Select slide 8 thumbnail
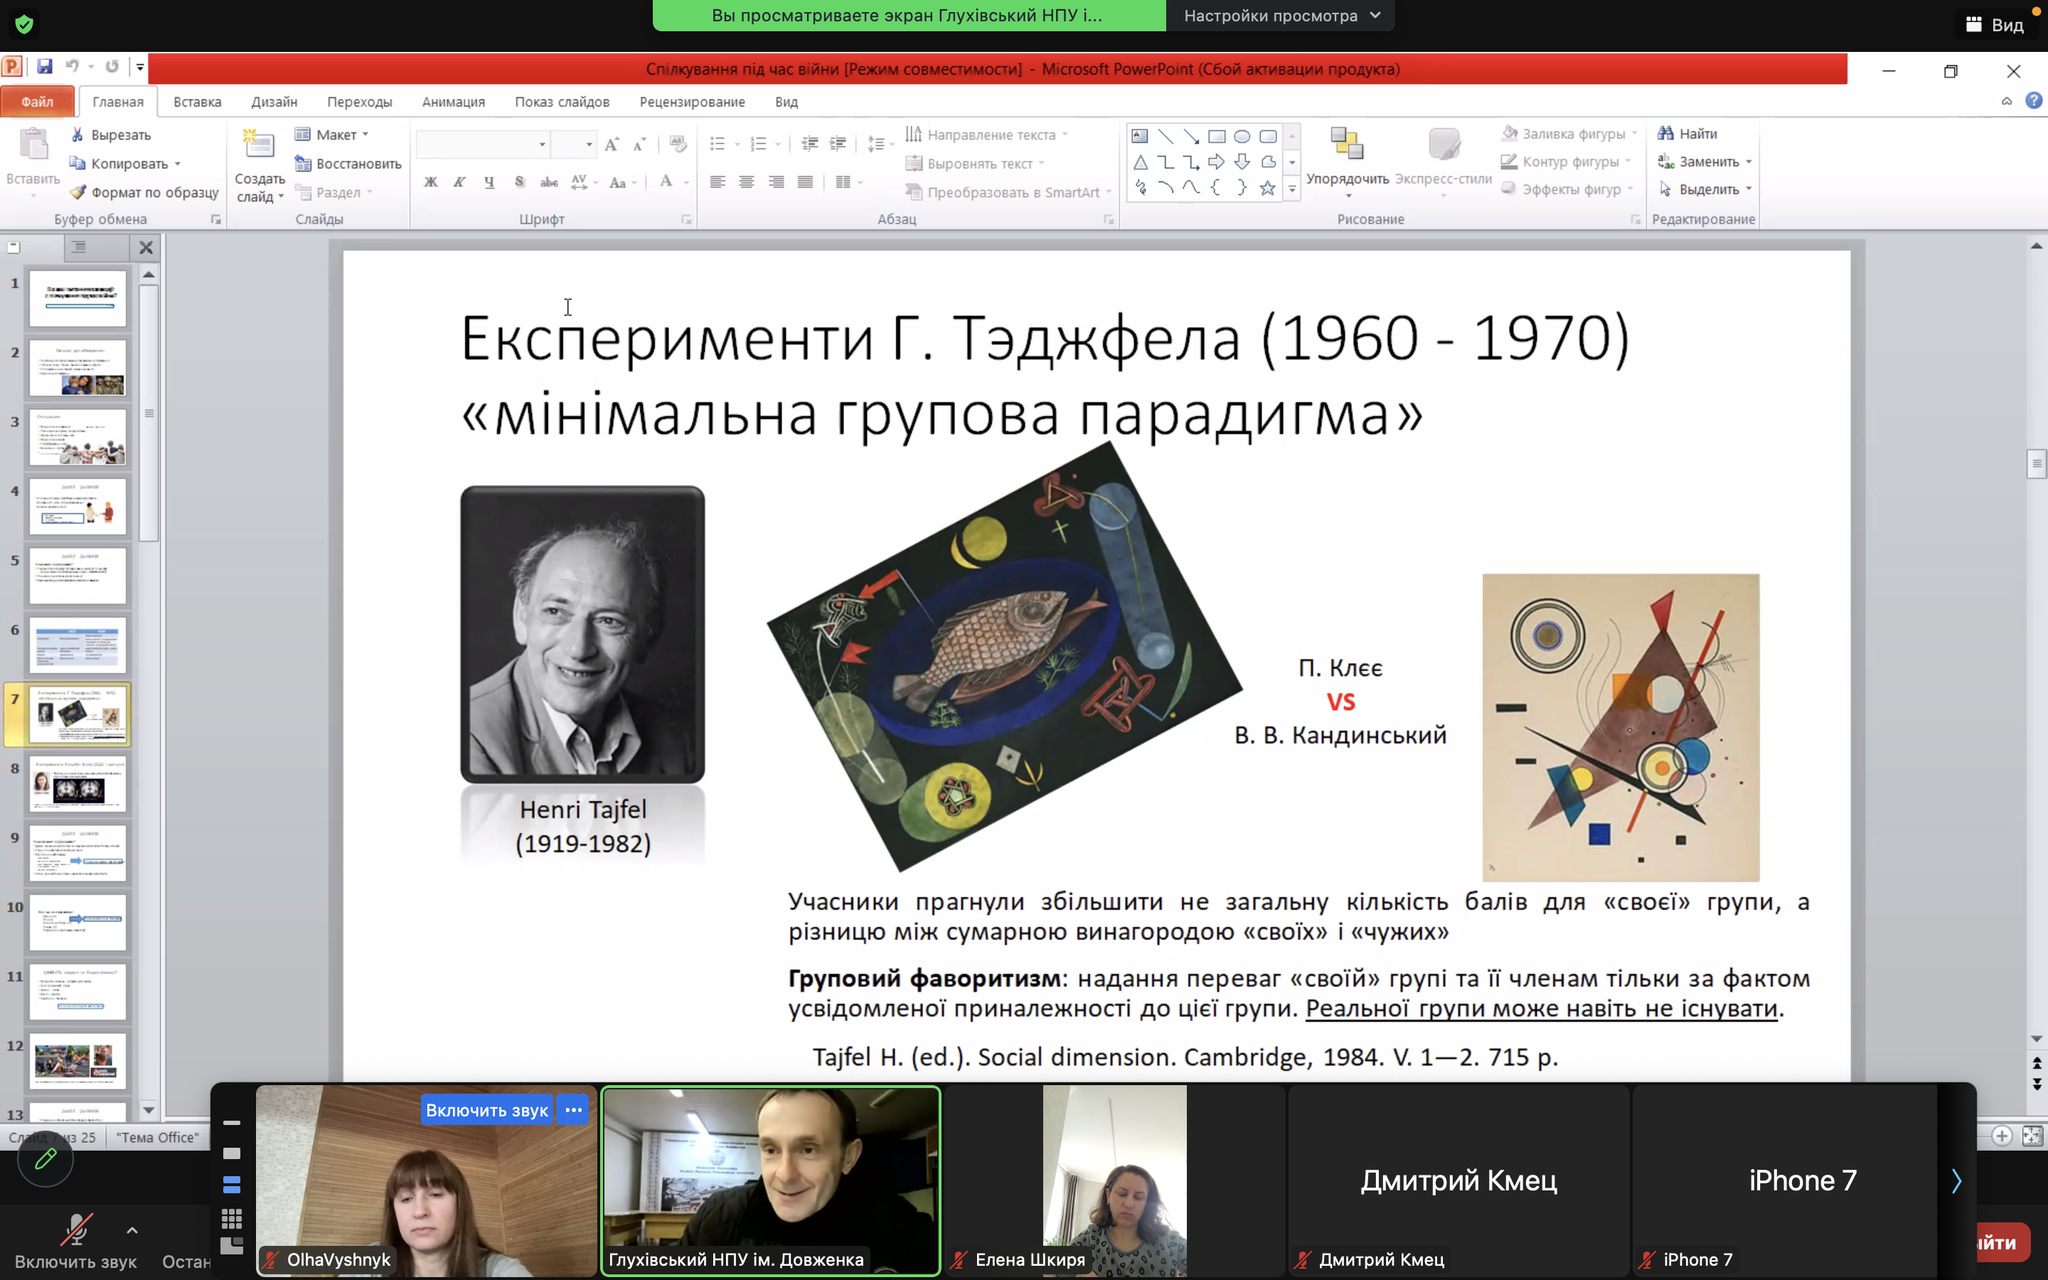The height and width of the screenshot is (1280, 2048). [78, 783]
